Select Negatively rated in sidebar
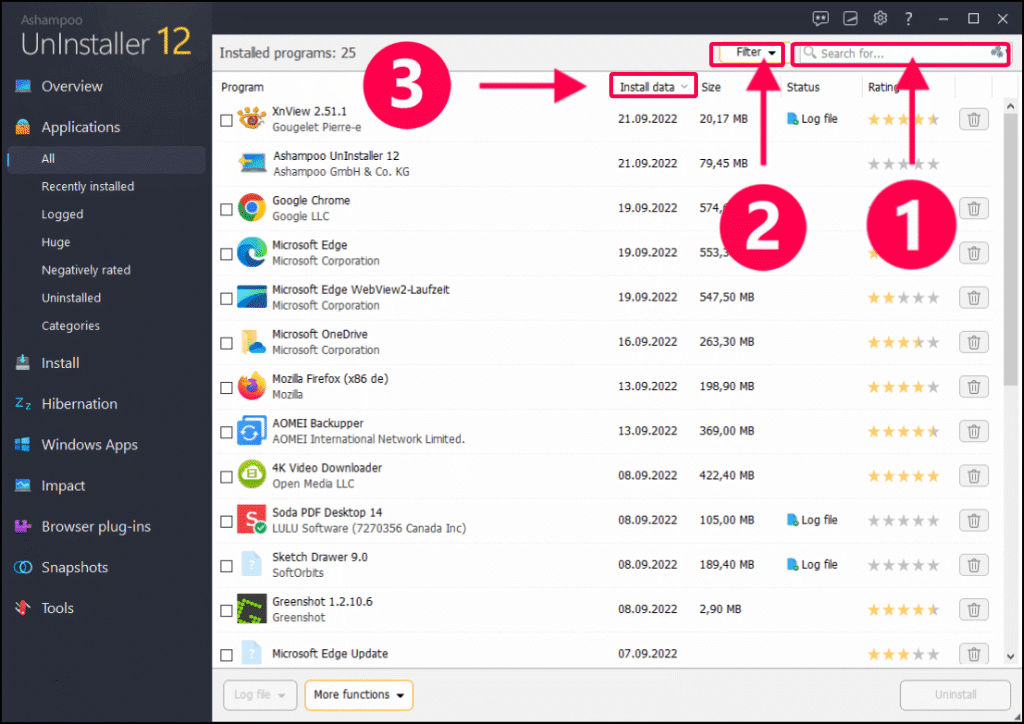 point(86,270)
